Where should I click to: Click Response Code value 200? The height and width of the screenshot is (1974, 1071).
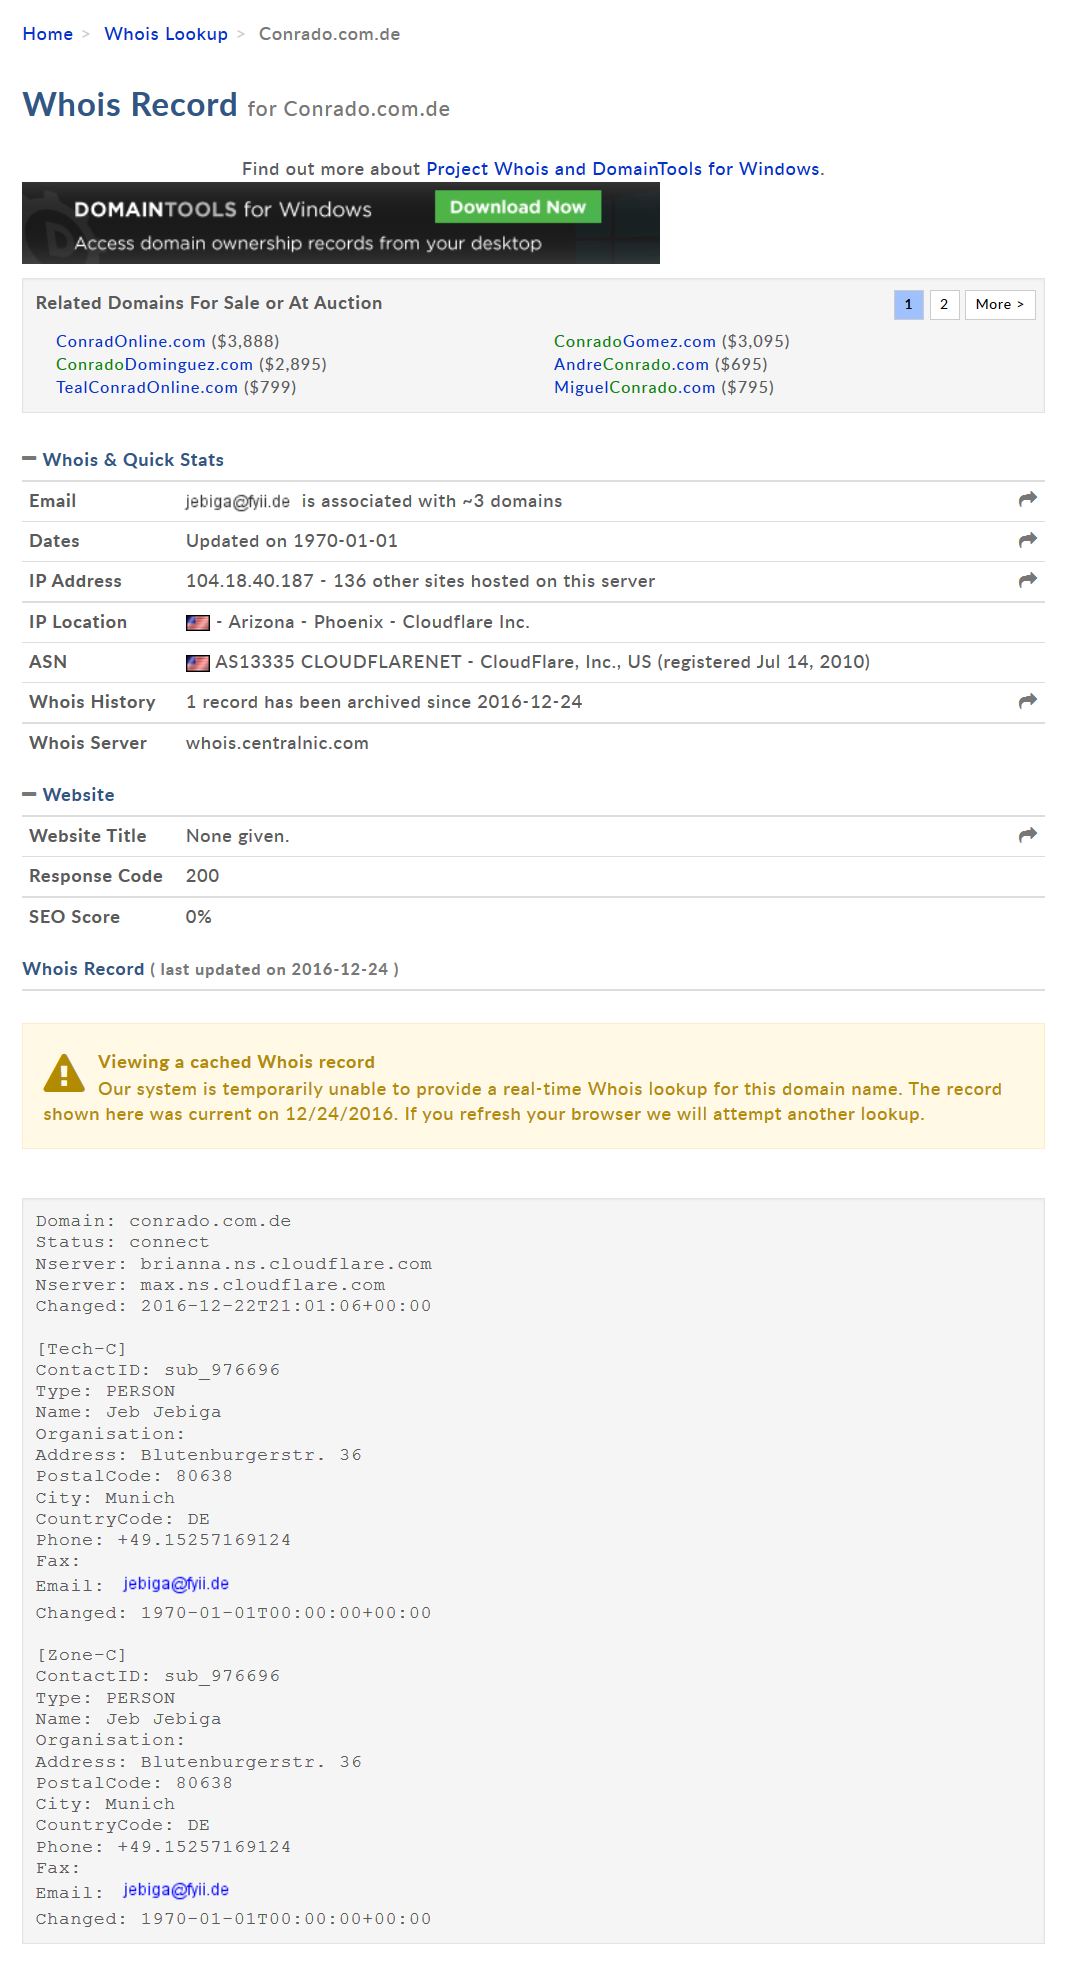(202, 876)
